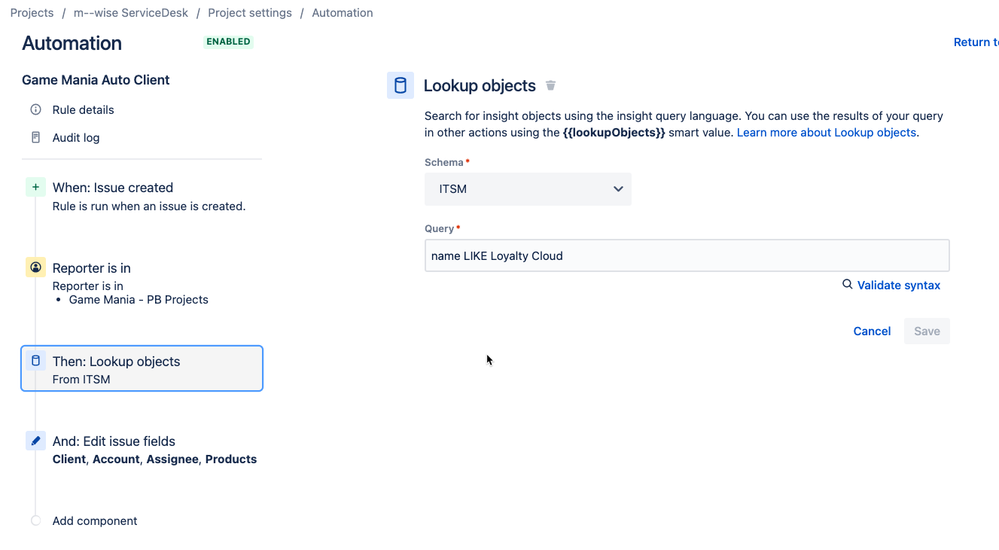
Task: Click the yellow Reporter is in condition icon
Action: click(36, 268)
